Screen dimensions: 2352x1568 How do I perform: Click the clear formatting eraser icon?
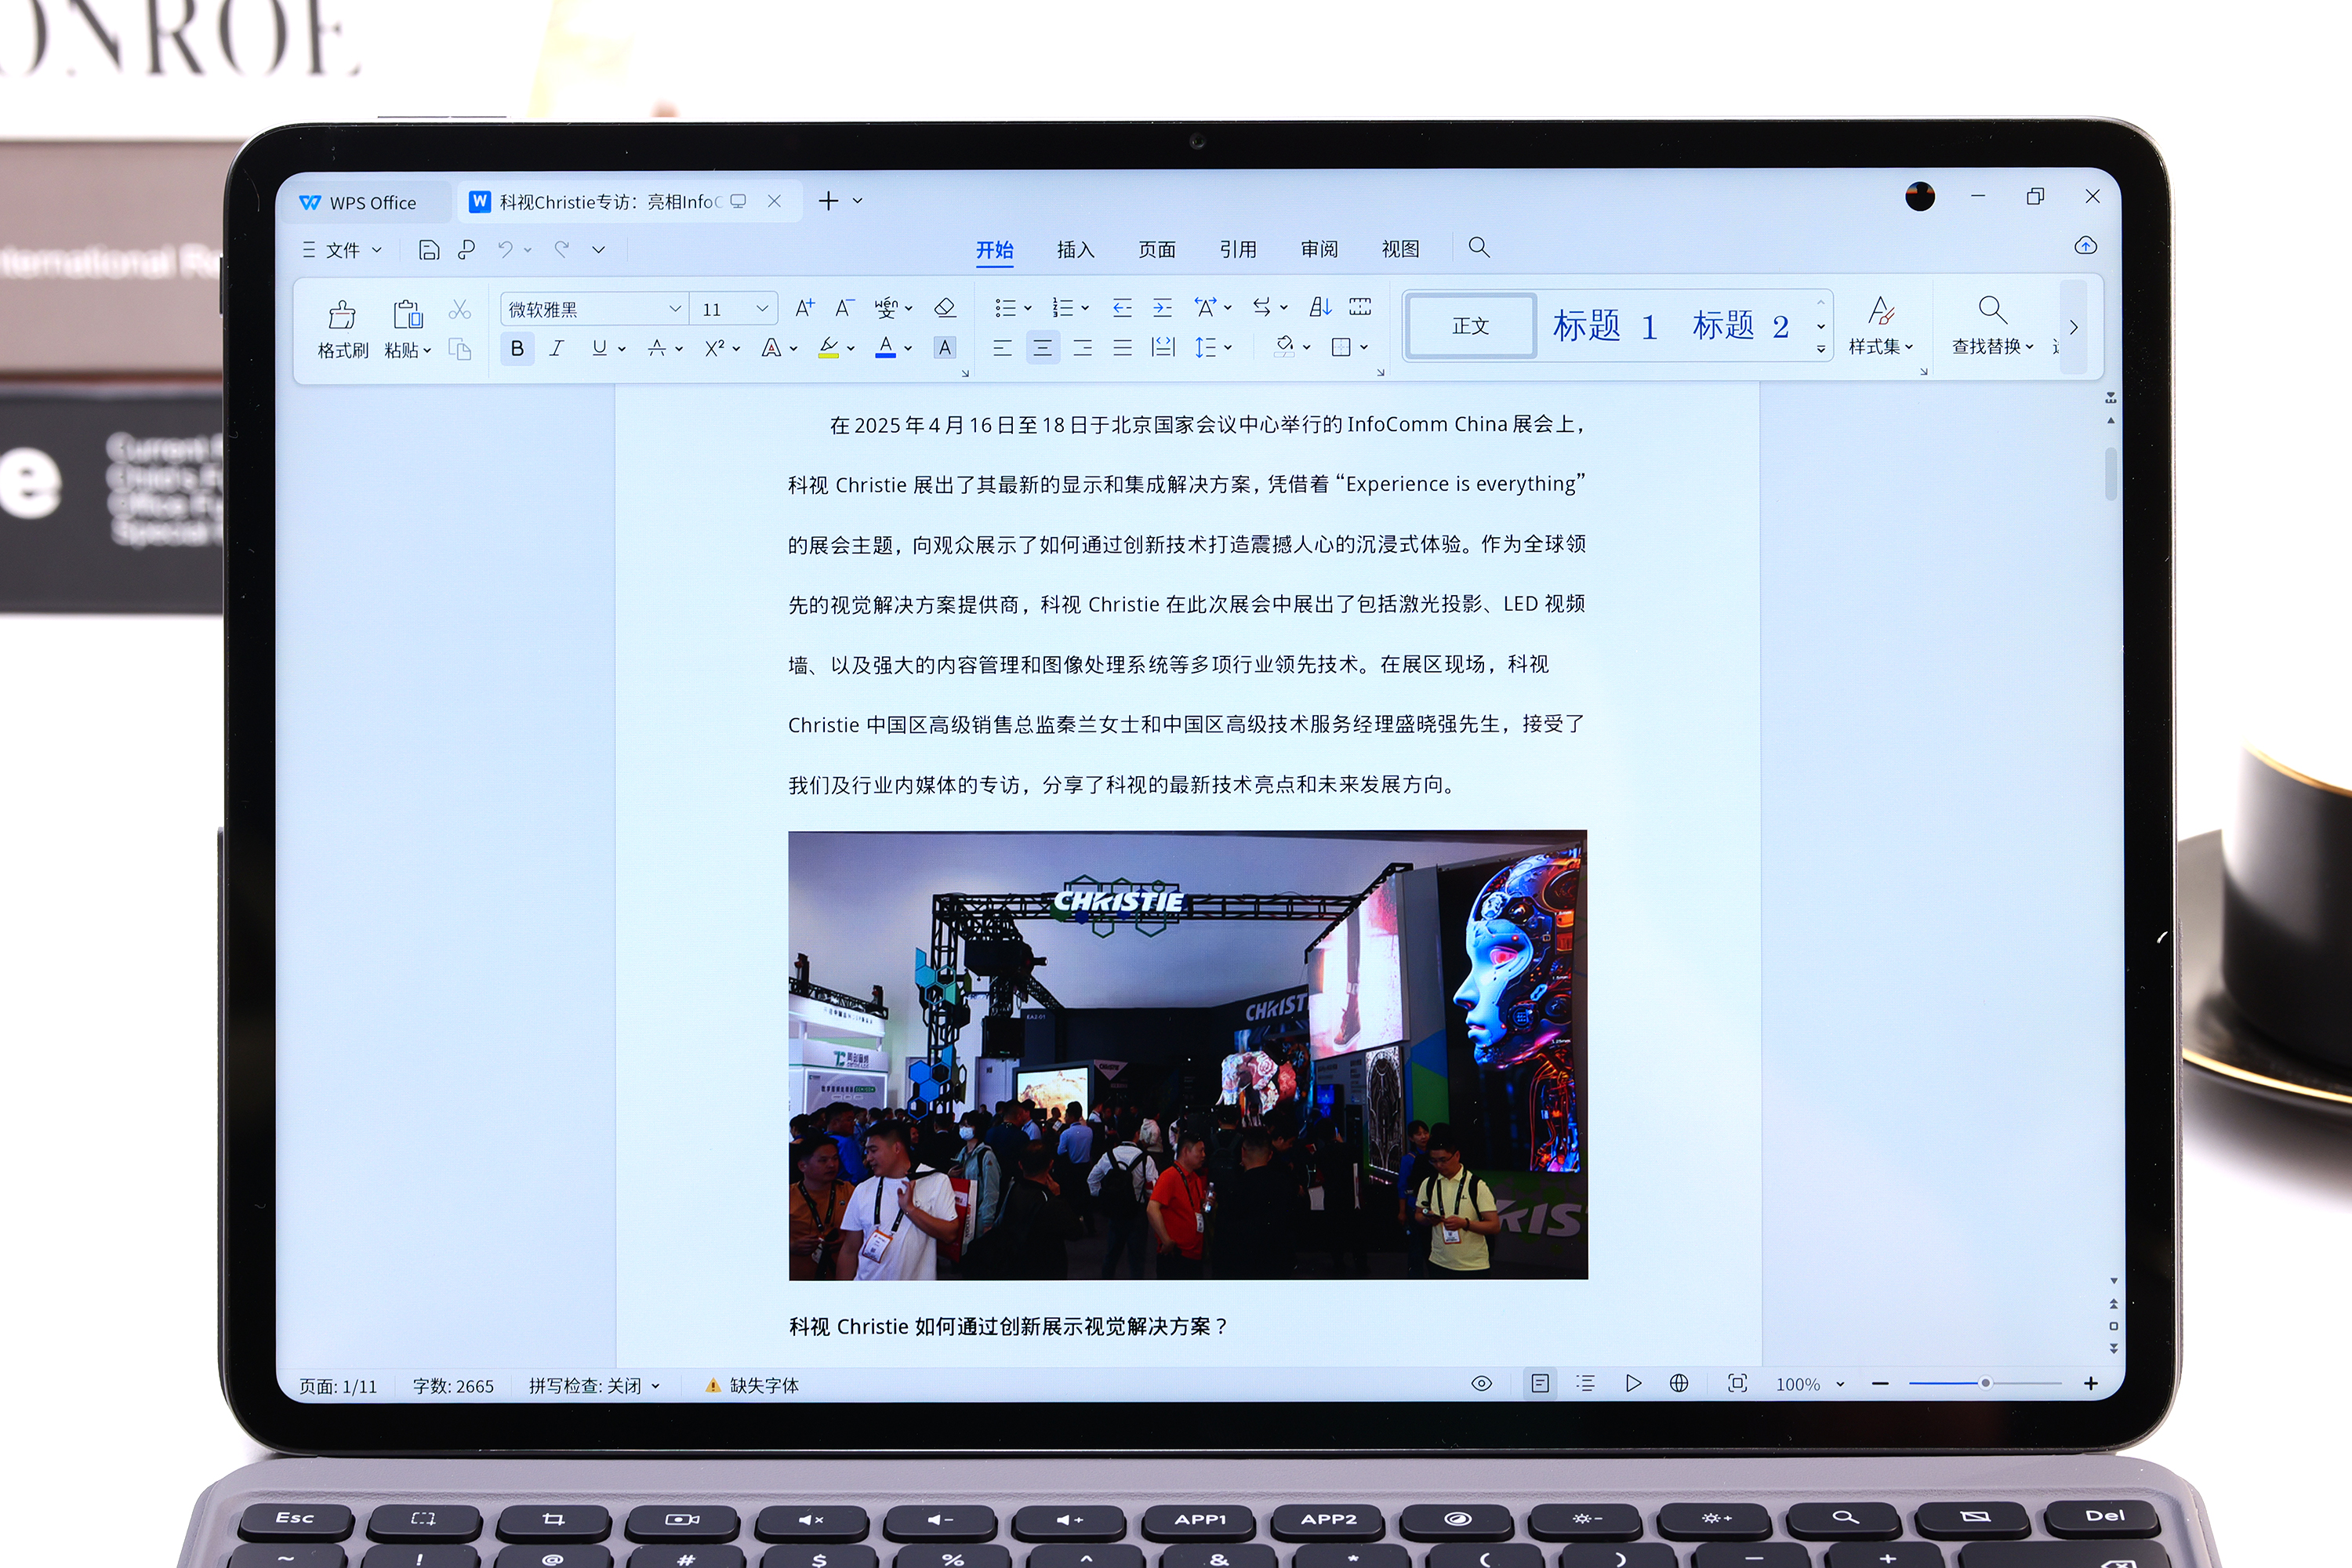coord(945,308)
